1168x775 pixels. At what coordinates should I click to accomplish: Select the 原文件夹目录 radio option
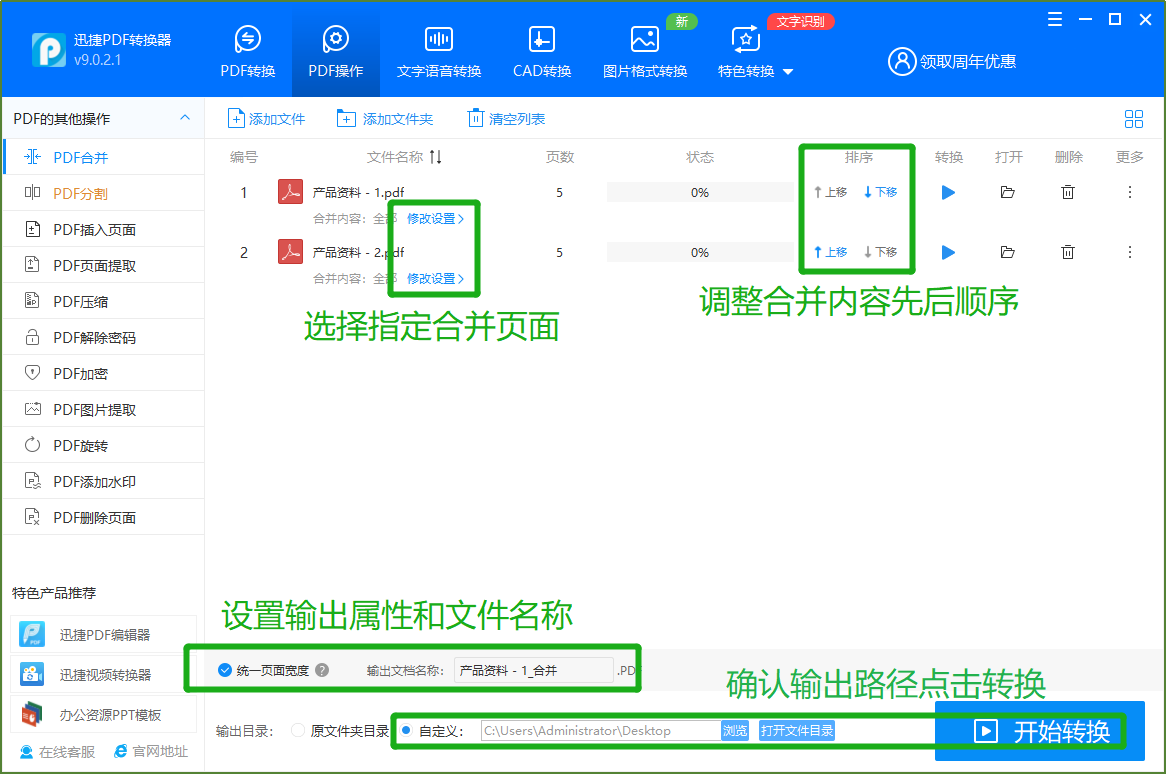pos(298,731)
